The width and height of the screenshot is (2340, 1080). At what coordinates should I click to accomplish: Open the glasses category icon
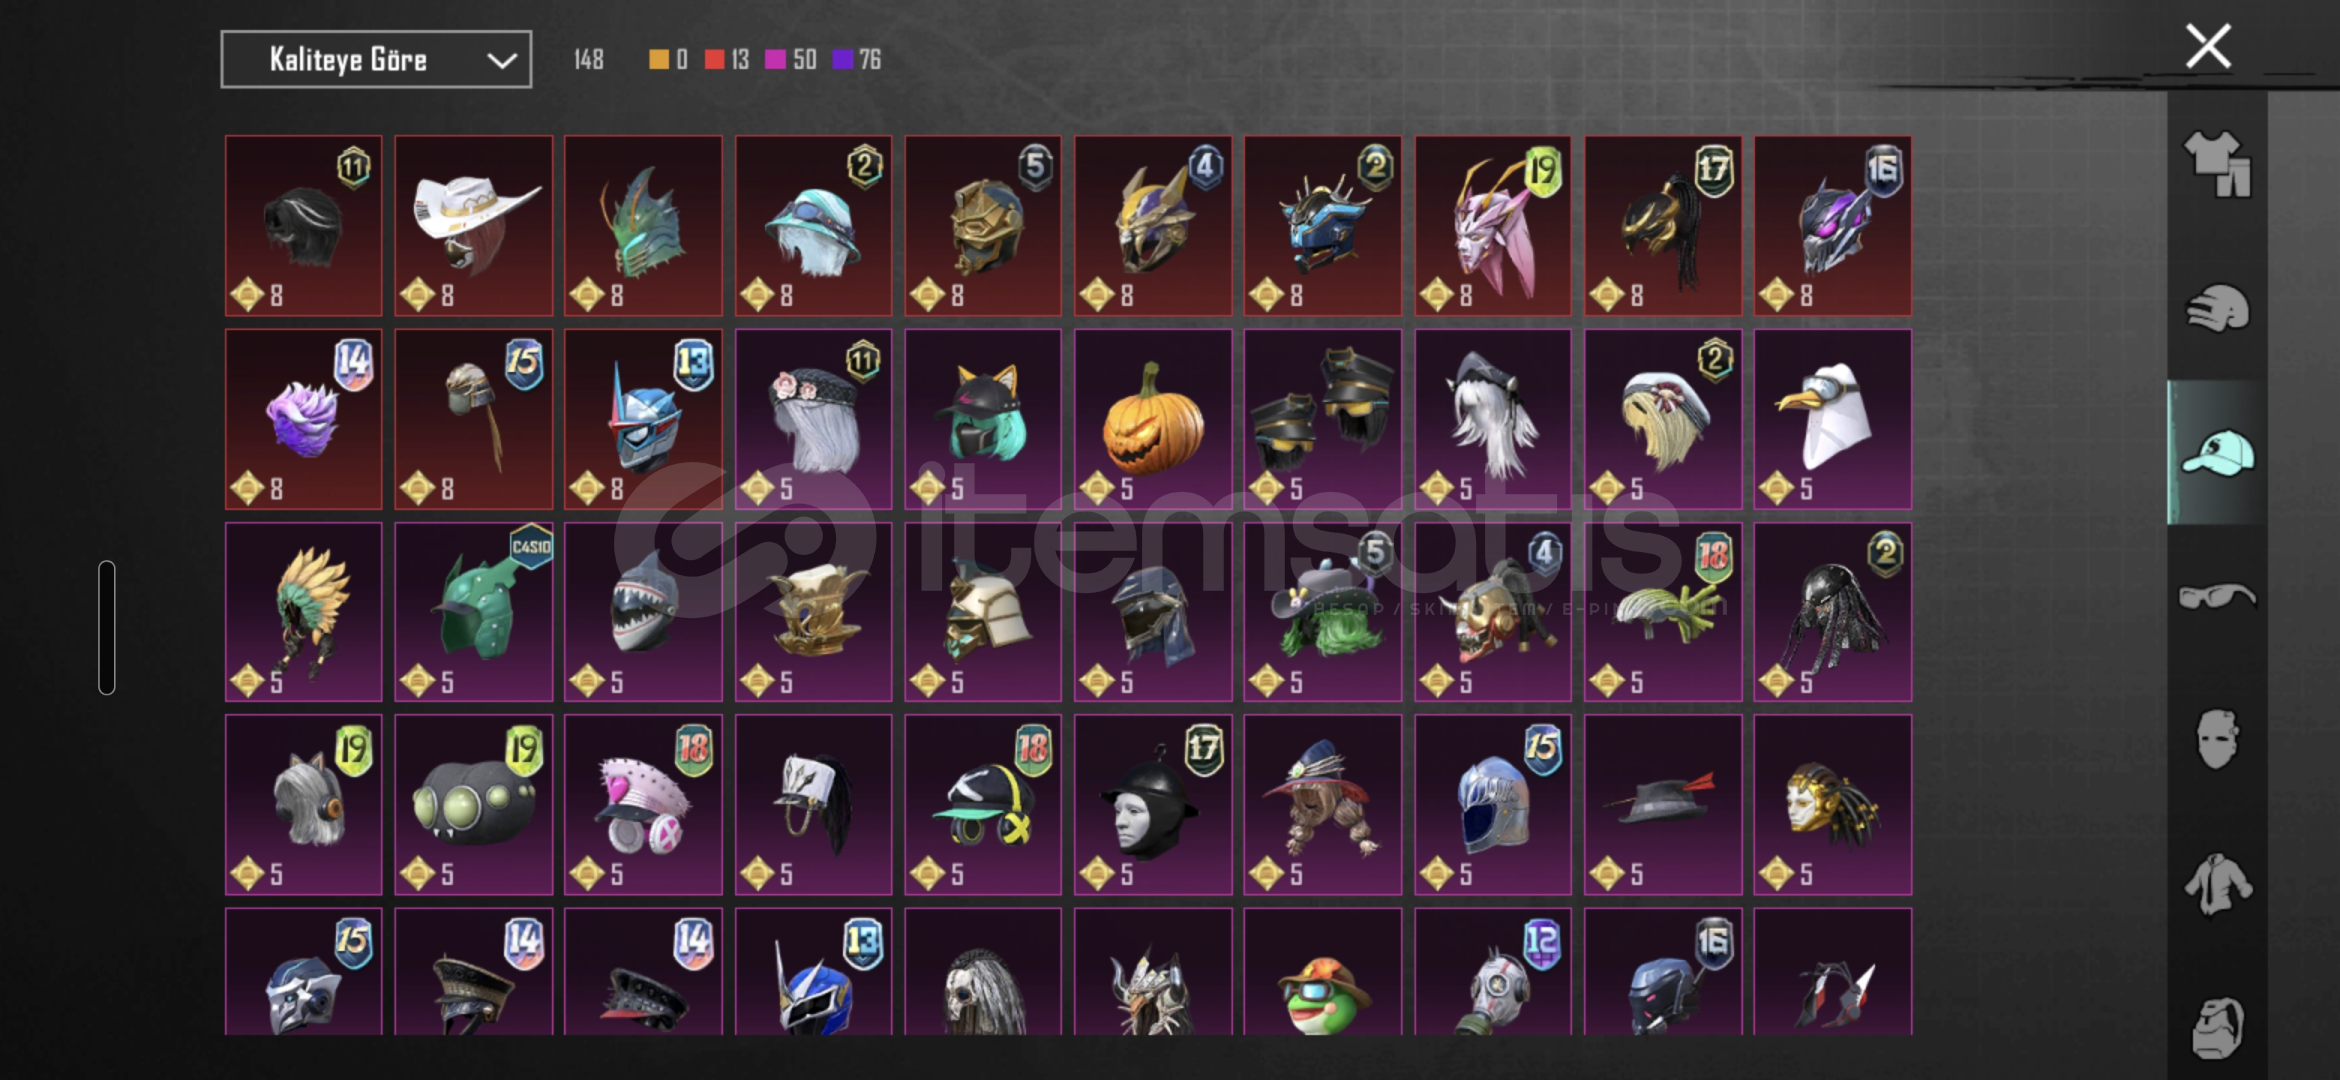2217,596
